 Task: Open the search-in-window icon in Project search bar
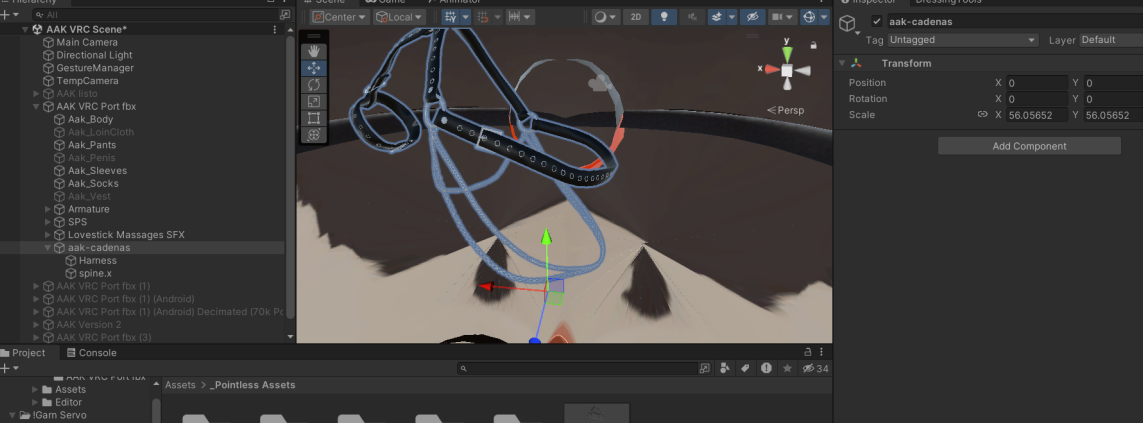pos(705,368)
